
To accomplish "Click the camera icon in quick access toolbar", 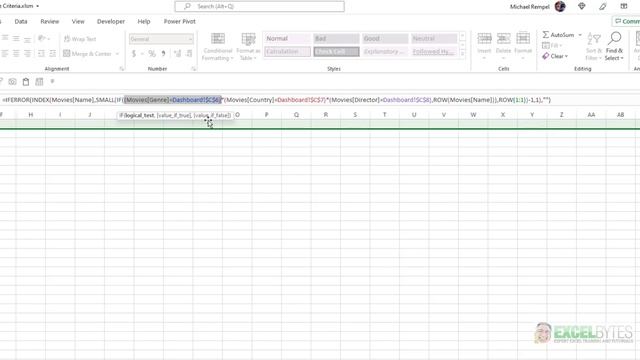I will click(13, 82).
